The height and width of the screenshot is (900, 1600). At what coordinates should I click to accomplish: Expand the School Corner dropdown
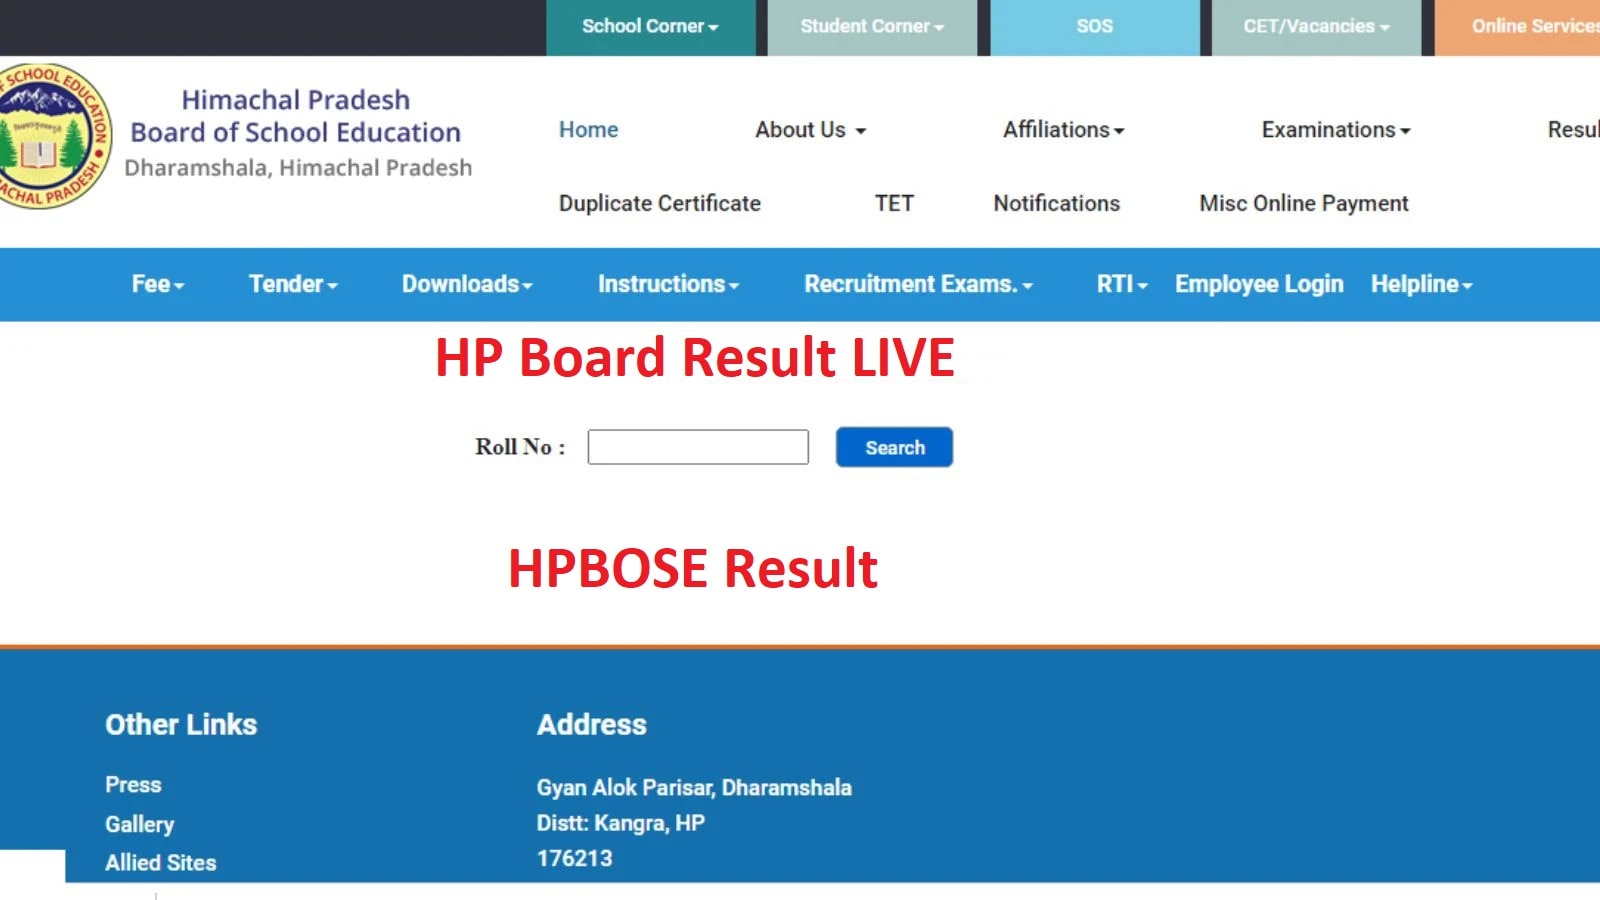click(649, 27)
